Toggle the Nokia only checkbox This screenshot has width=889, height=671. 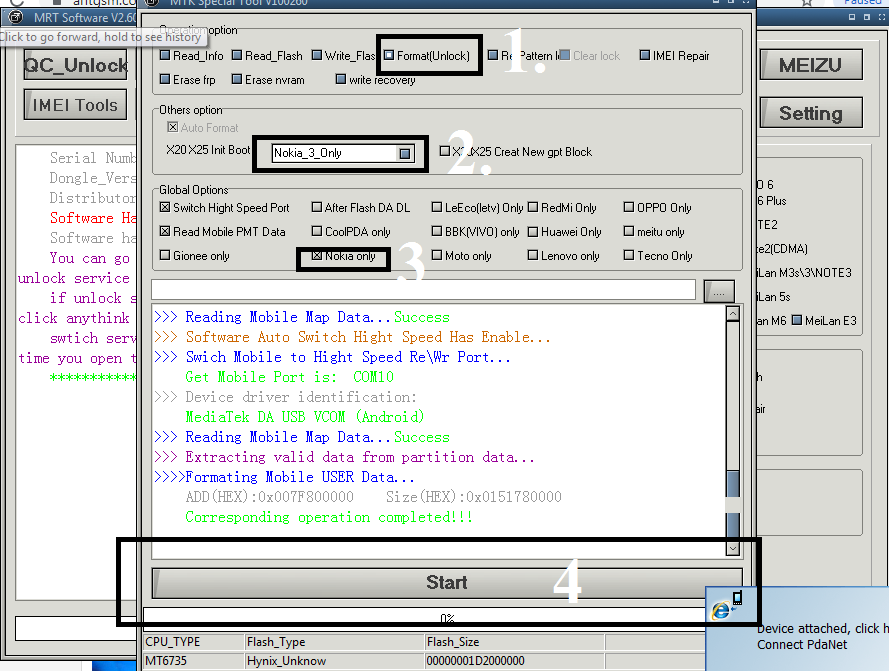point(317,256)
